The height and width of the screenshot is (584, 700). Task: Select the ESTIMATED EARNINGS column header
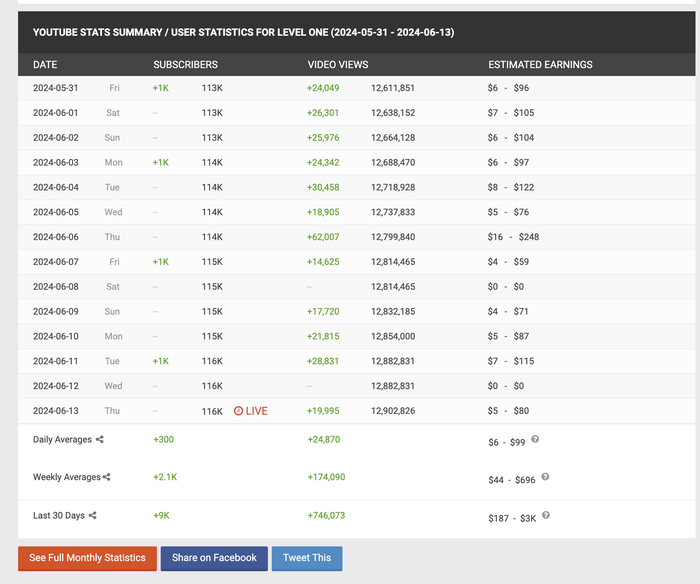pyautogui.click(x=540, y=65)
